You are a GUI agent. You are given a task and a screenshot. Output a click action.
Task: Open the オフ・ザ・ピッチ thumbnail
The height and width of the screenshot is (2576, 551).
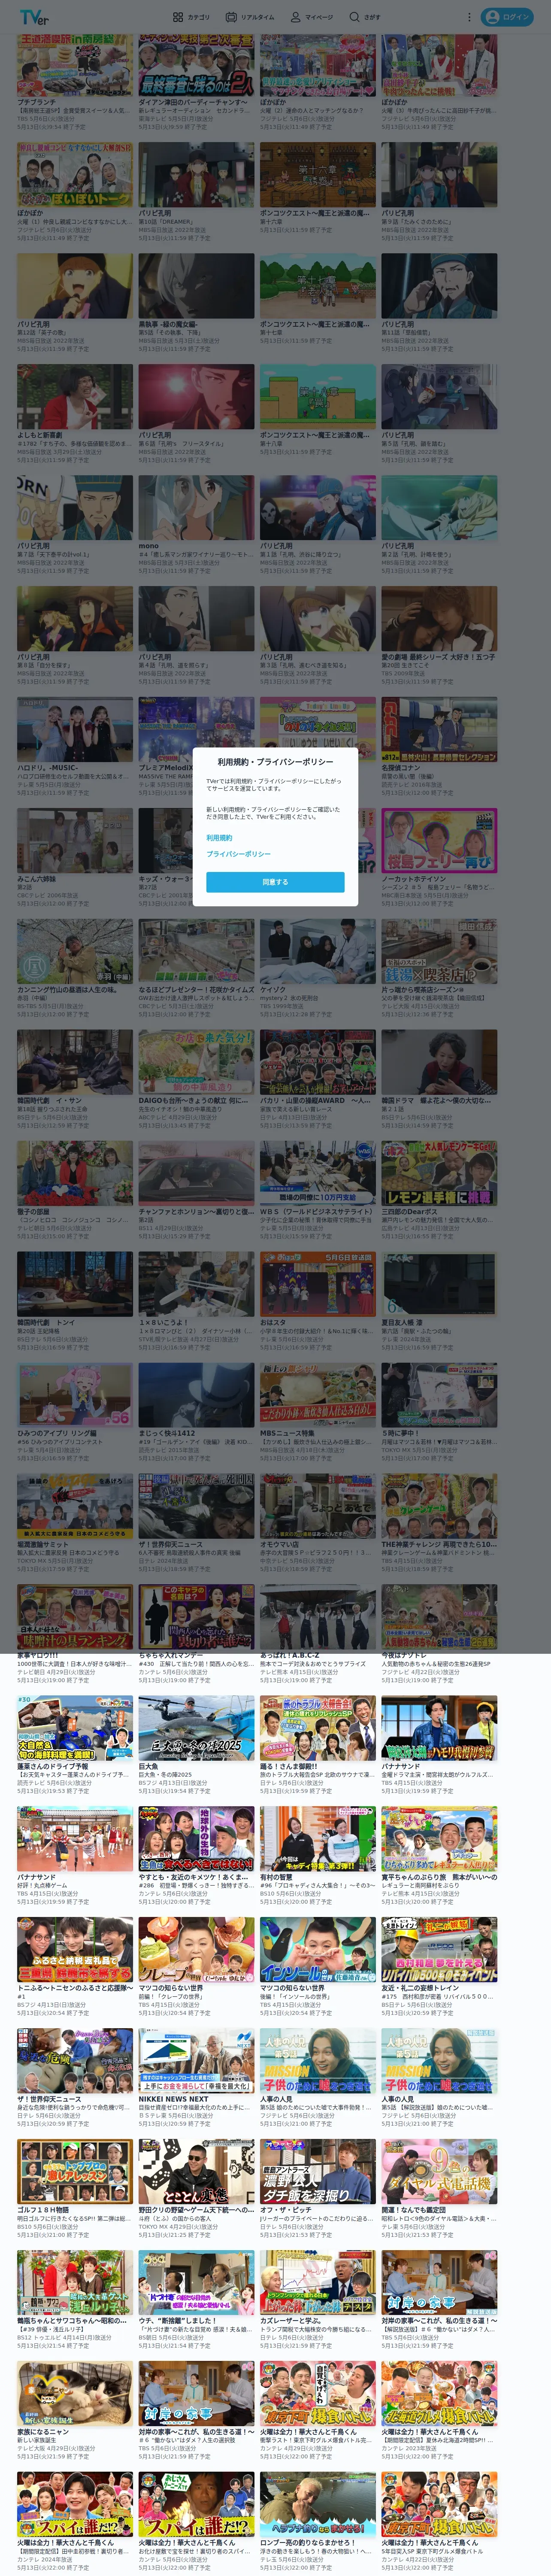(x=317, y=2172)
